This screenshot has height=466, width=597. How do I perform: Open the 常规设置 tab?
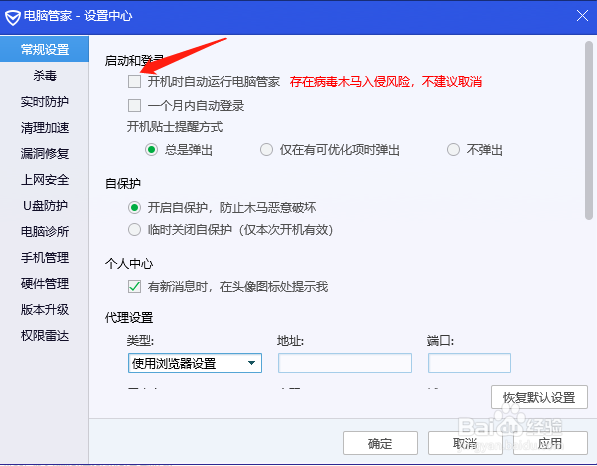pyautogui.click(x=45, y=49)
